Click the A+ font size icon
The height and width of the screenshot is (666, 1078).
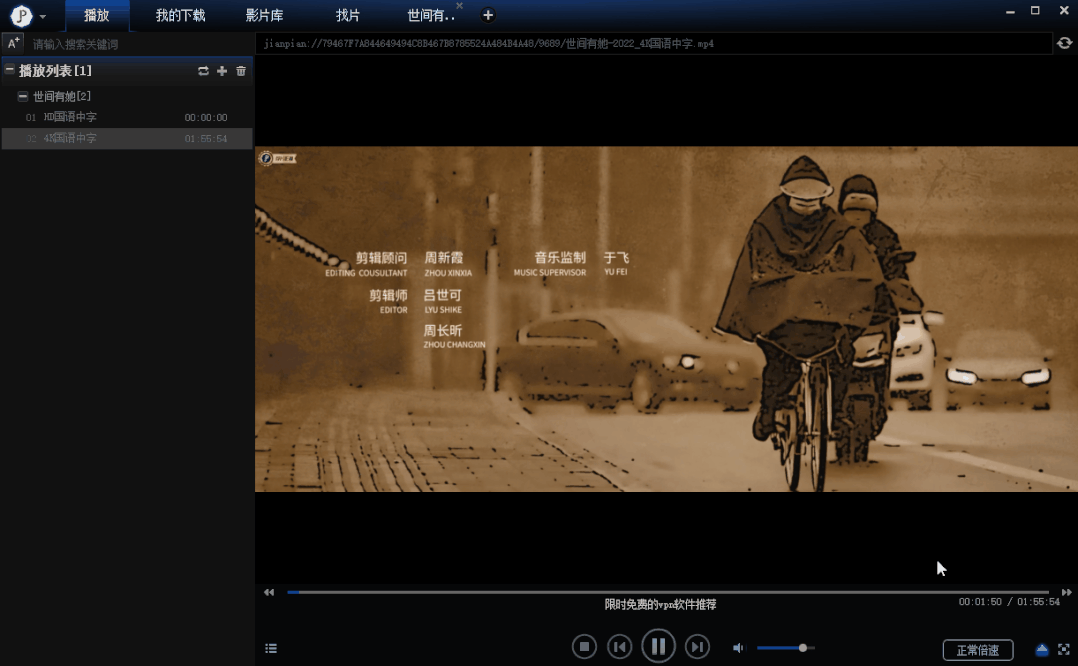pos(13,43)
